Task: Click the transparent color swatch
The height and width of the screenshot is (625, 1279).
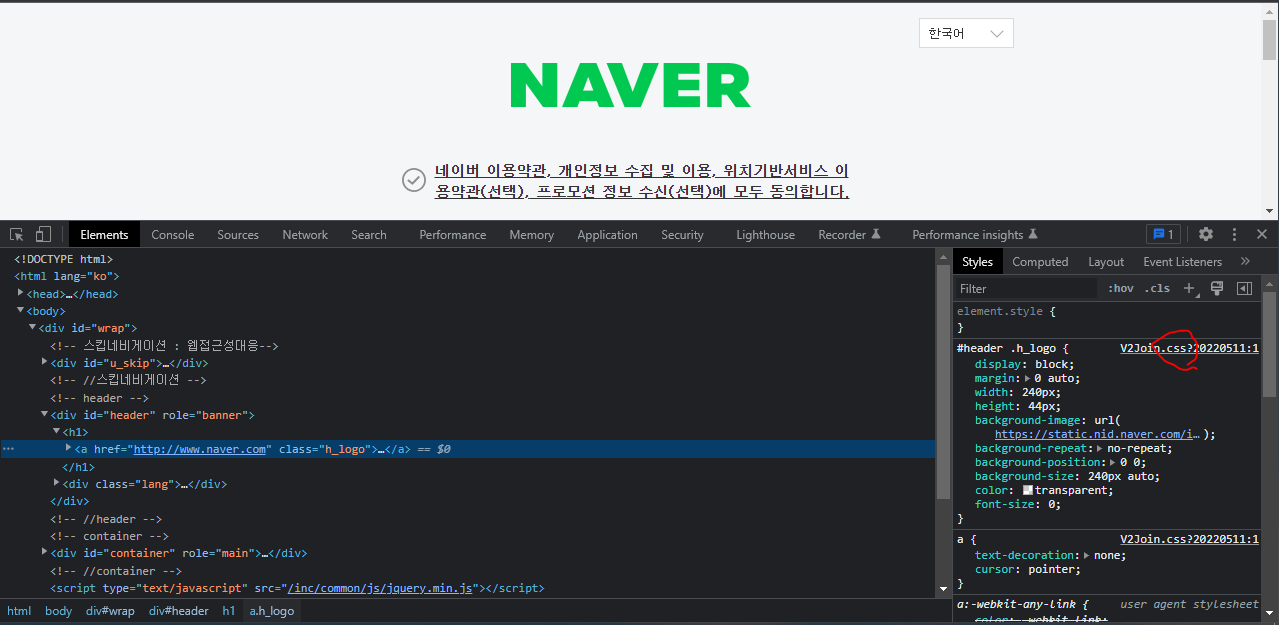Action: (x=1028, y=490)
